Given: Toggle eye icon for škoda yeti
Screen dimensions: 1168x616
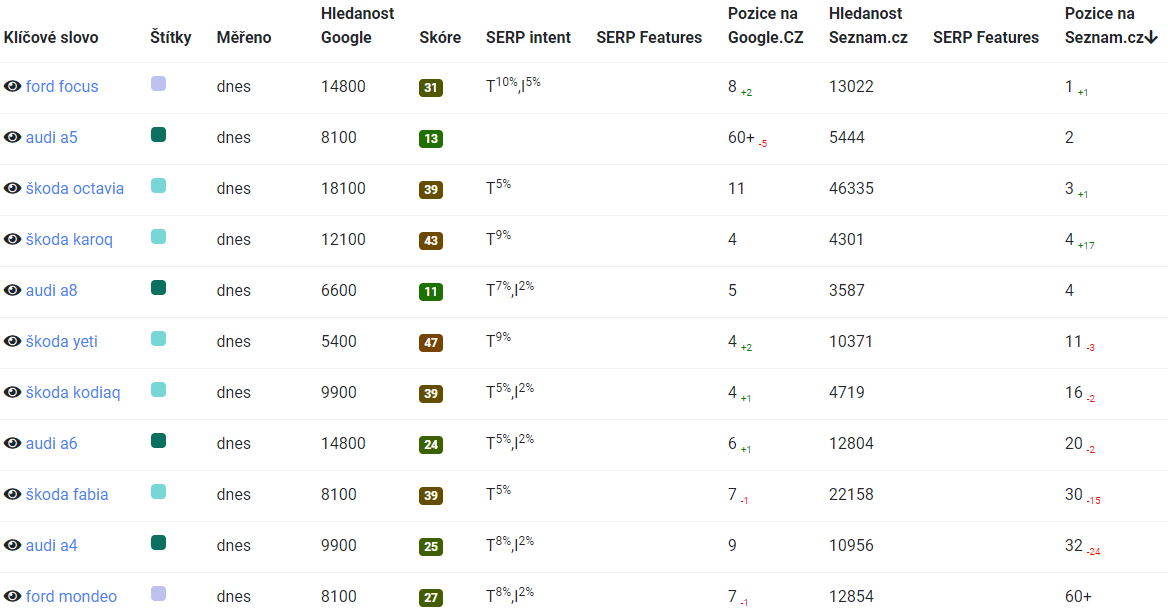Looking at the screenshot, I should click(x=12, y=341).
